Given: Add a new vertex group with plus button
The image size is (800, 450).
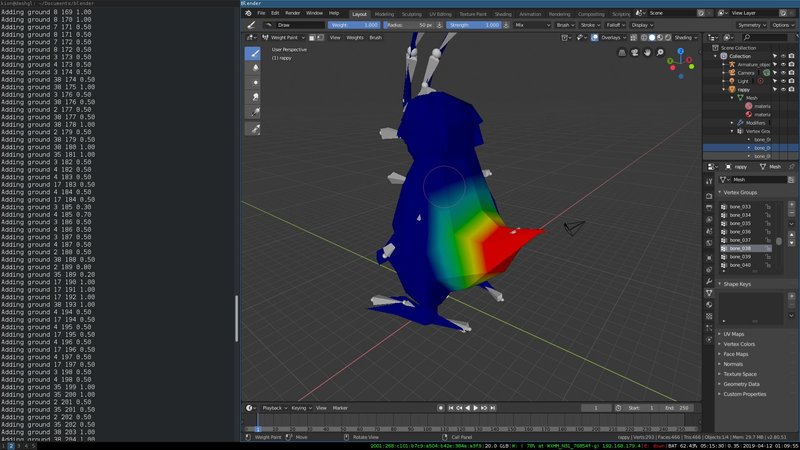Looking at the screenshot, I should coord(791,205).
